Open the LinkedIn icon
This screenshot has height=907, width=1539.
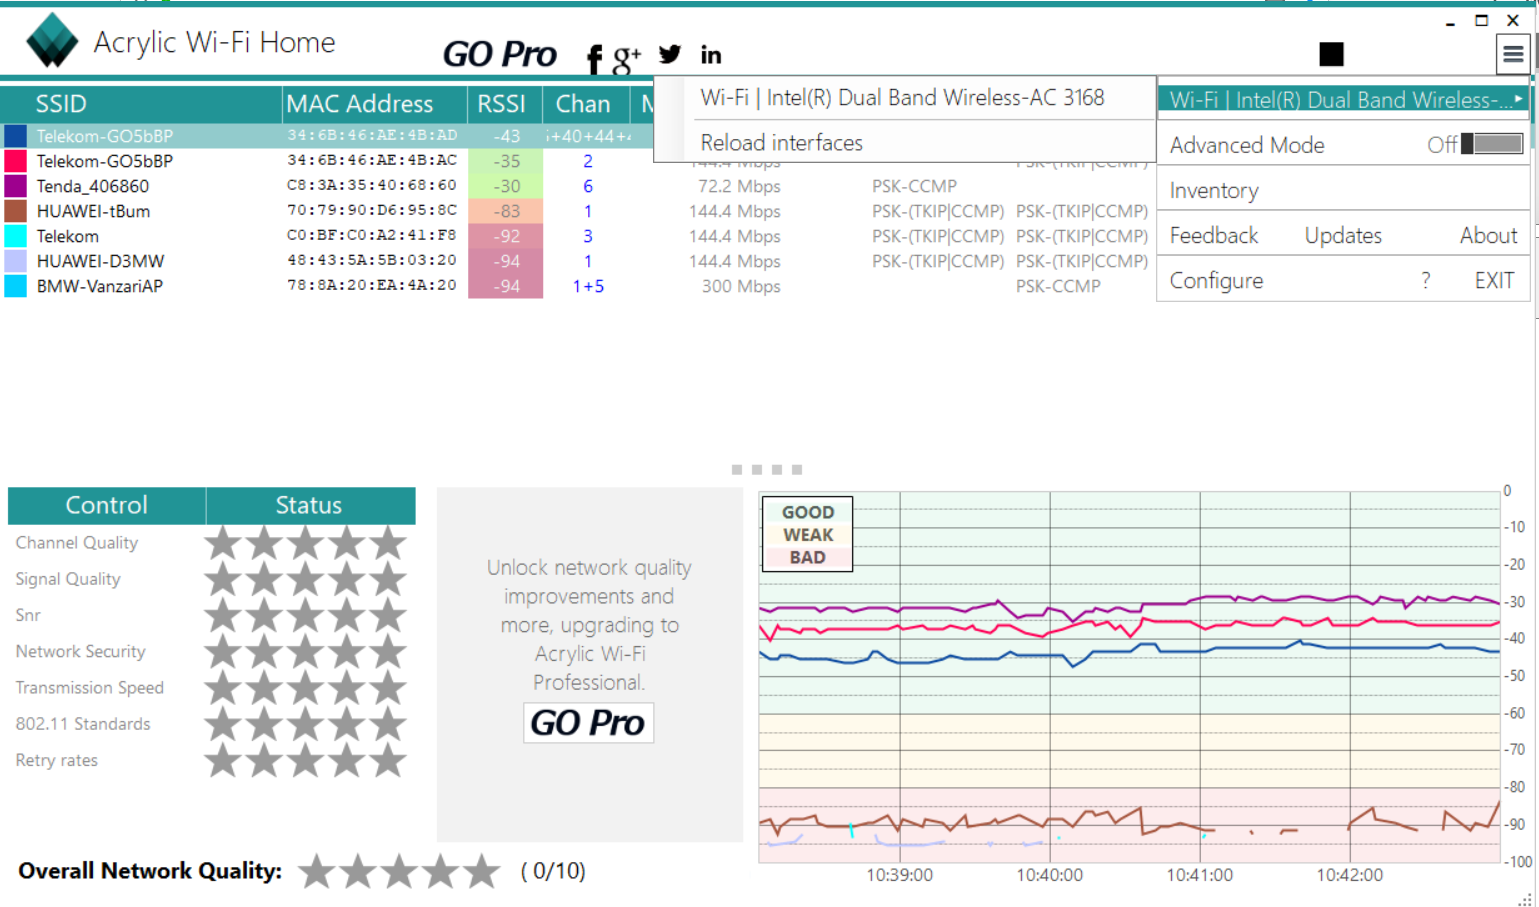pos(711,55)
